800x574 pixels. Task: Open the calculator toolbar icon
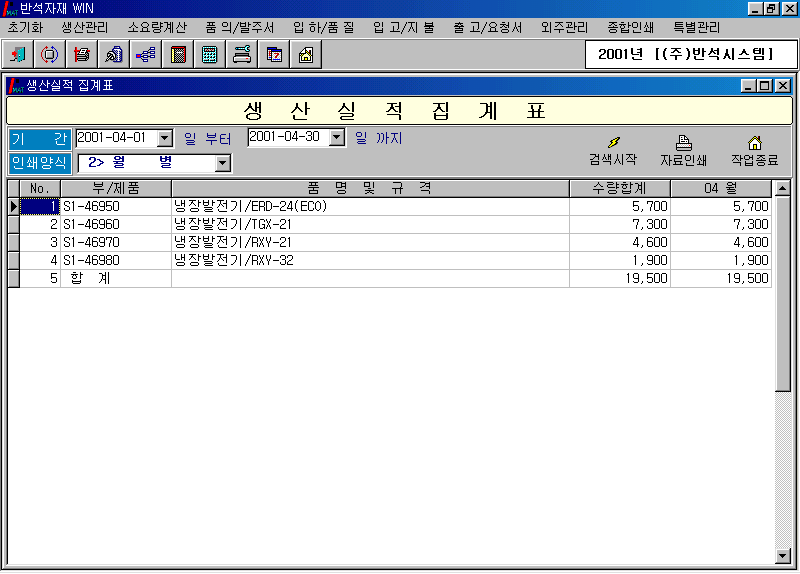[210, 54]
